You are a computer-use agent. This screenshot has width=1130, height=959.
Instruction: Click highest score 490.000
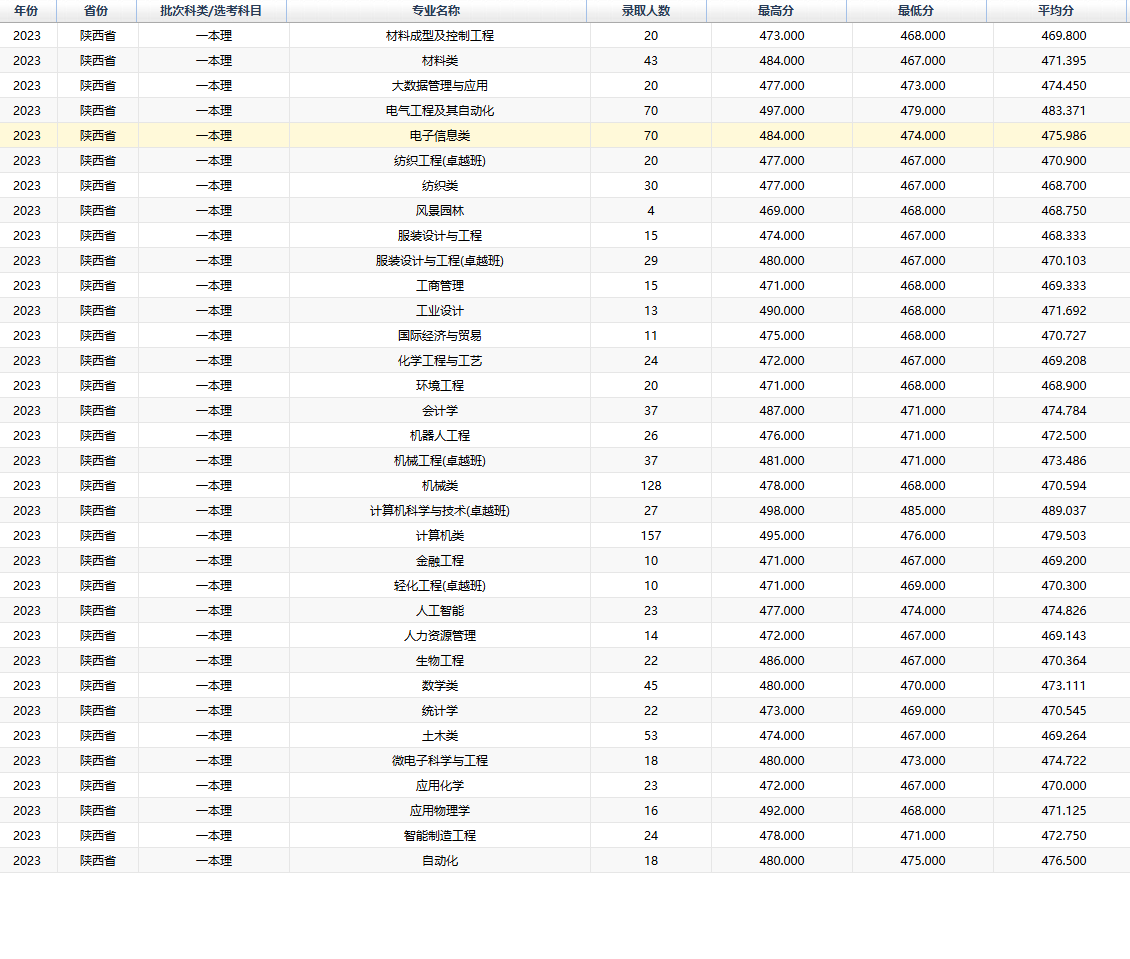[782, 311]
